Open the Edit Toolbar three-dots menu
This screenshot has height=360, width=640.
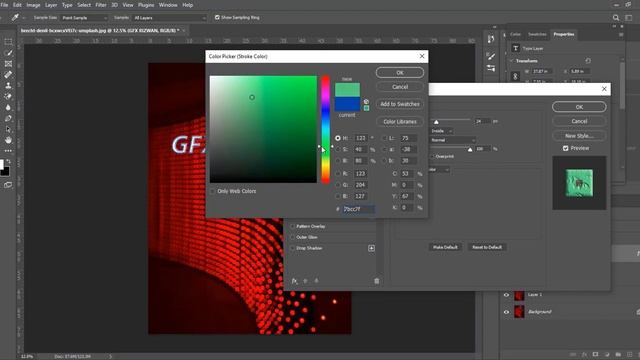click(x=8, y=151)
